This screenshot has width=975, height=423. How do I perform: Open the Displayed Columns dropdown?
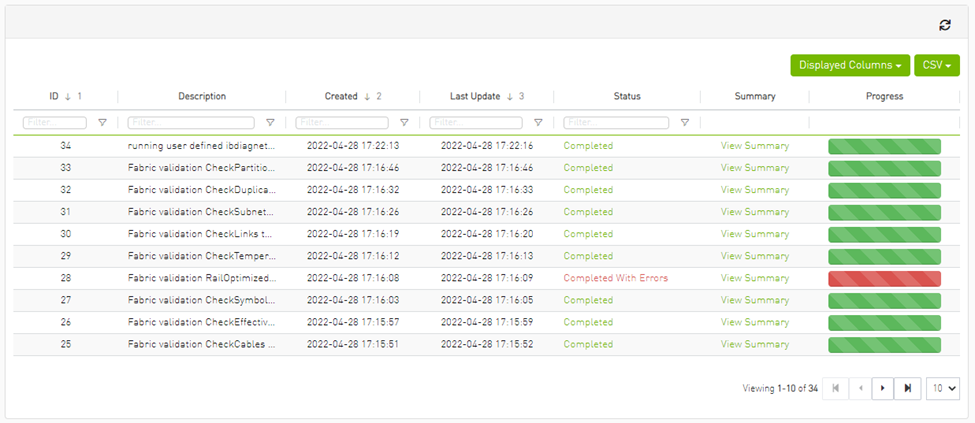850,65
